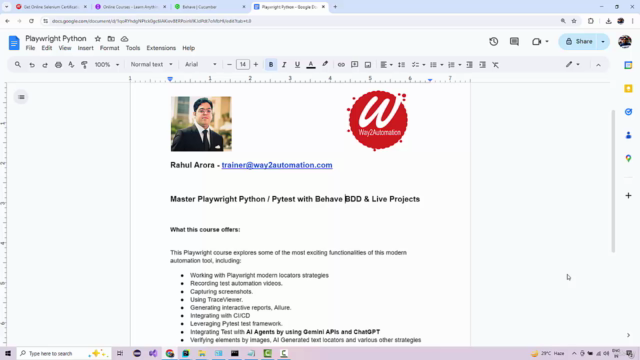Open zoom level 100% dropdown
The width and height of the screenshot is (640, 360).
coord(107,64)
